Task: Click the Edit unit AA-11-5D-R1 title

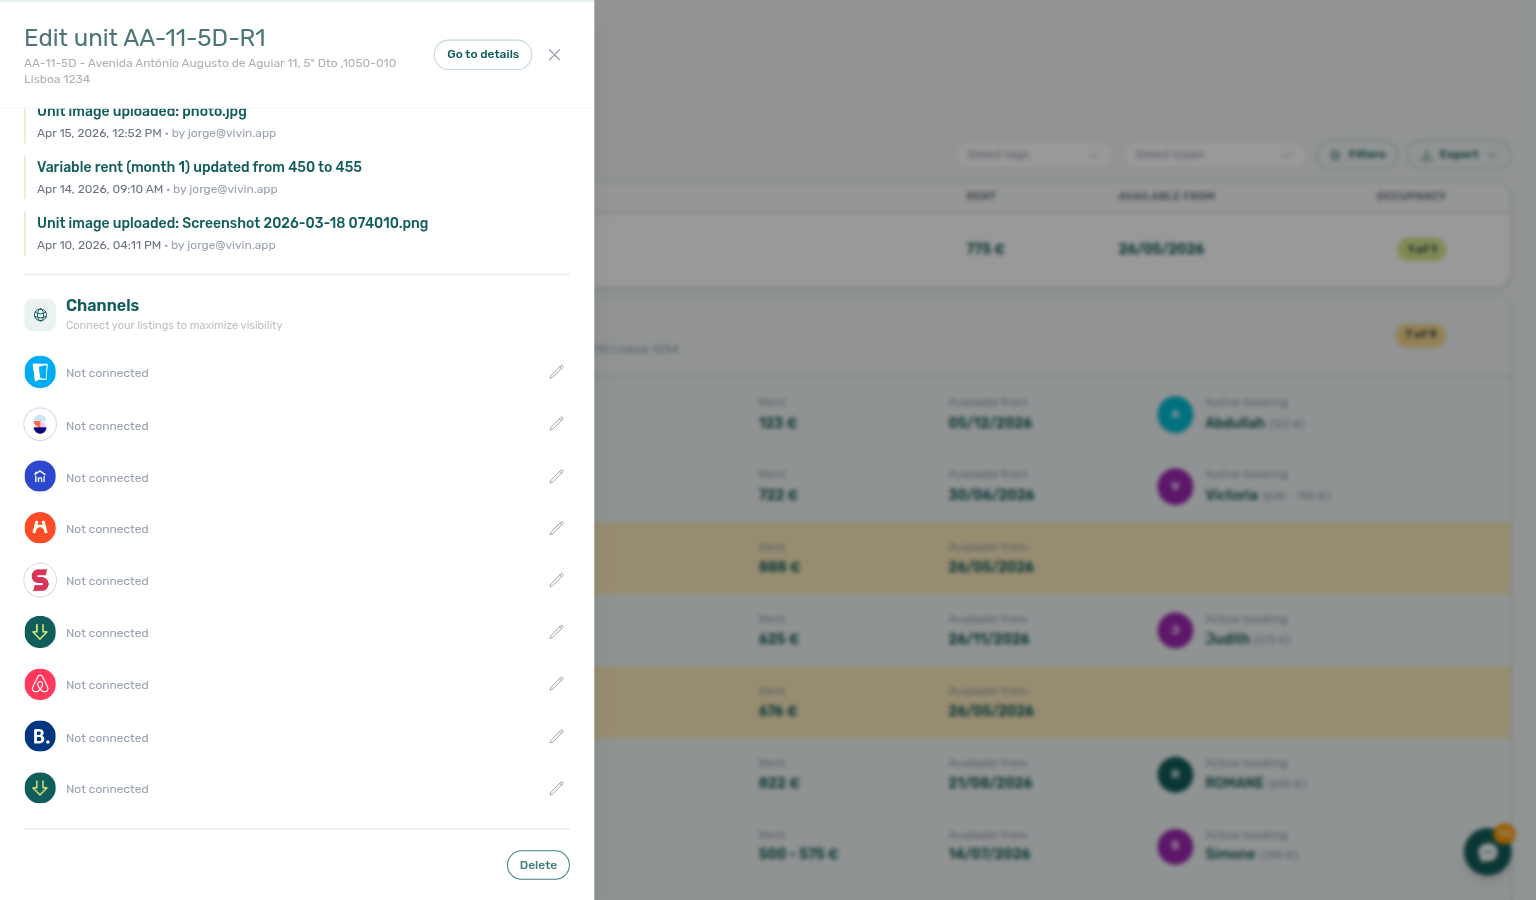Action: pos(145,38)
